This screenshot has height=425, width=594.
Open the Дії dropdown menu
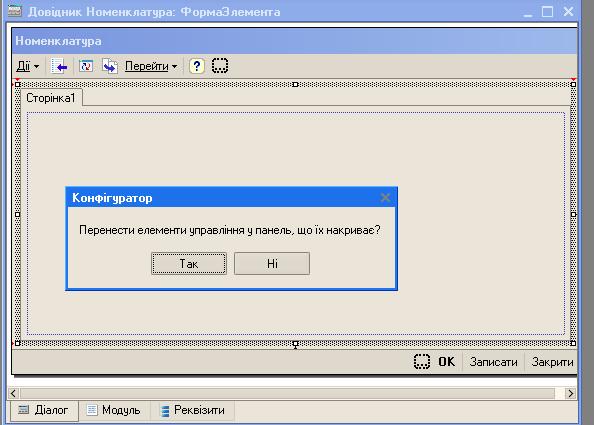[27, 66]
